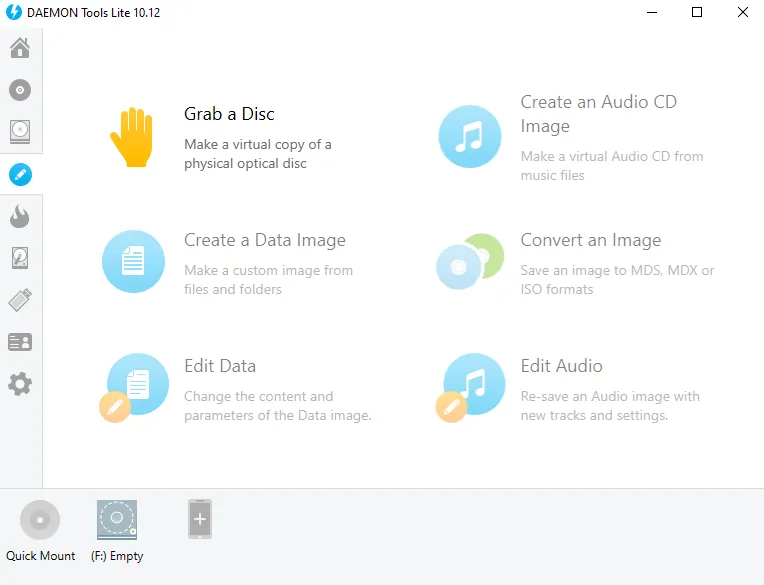
Task: Click the Create an Audio CD Image music icon
Action: click(470, 136)
